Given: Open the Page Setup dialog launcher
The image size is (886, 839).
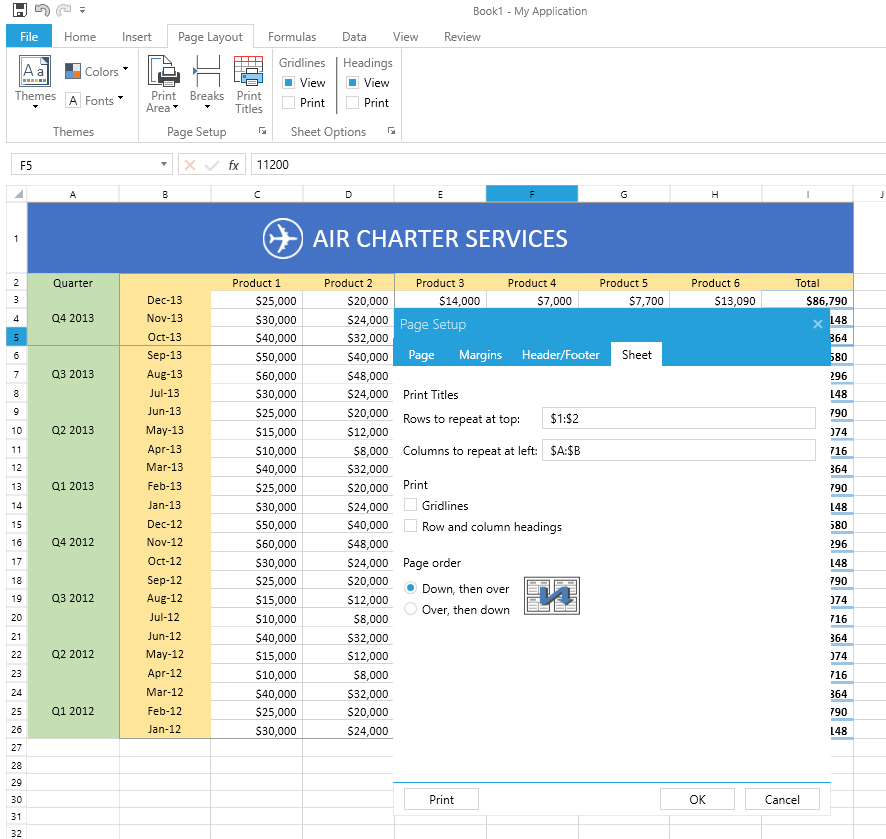Looking at the screenshot, I should point(262,131).
